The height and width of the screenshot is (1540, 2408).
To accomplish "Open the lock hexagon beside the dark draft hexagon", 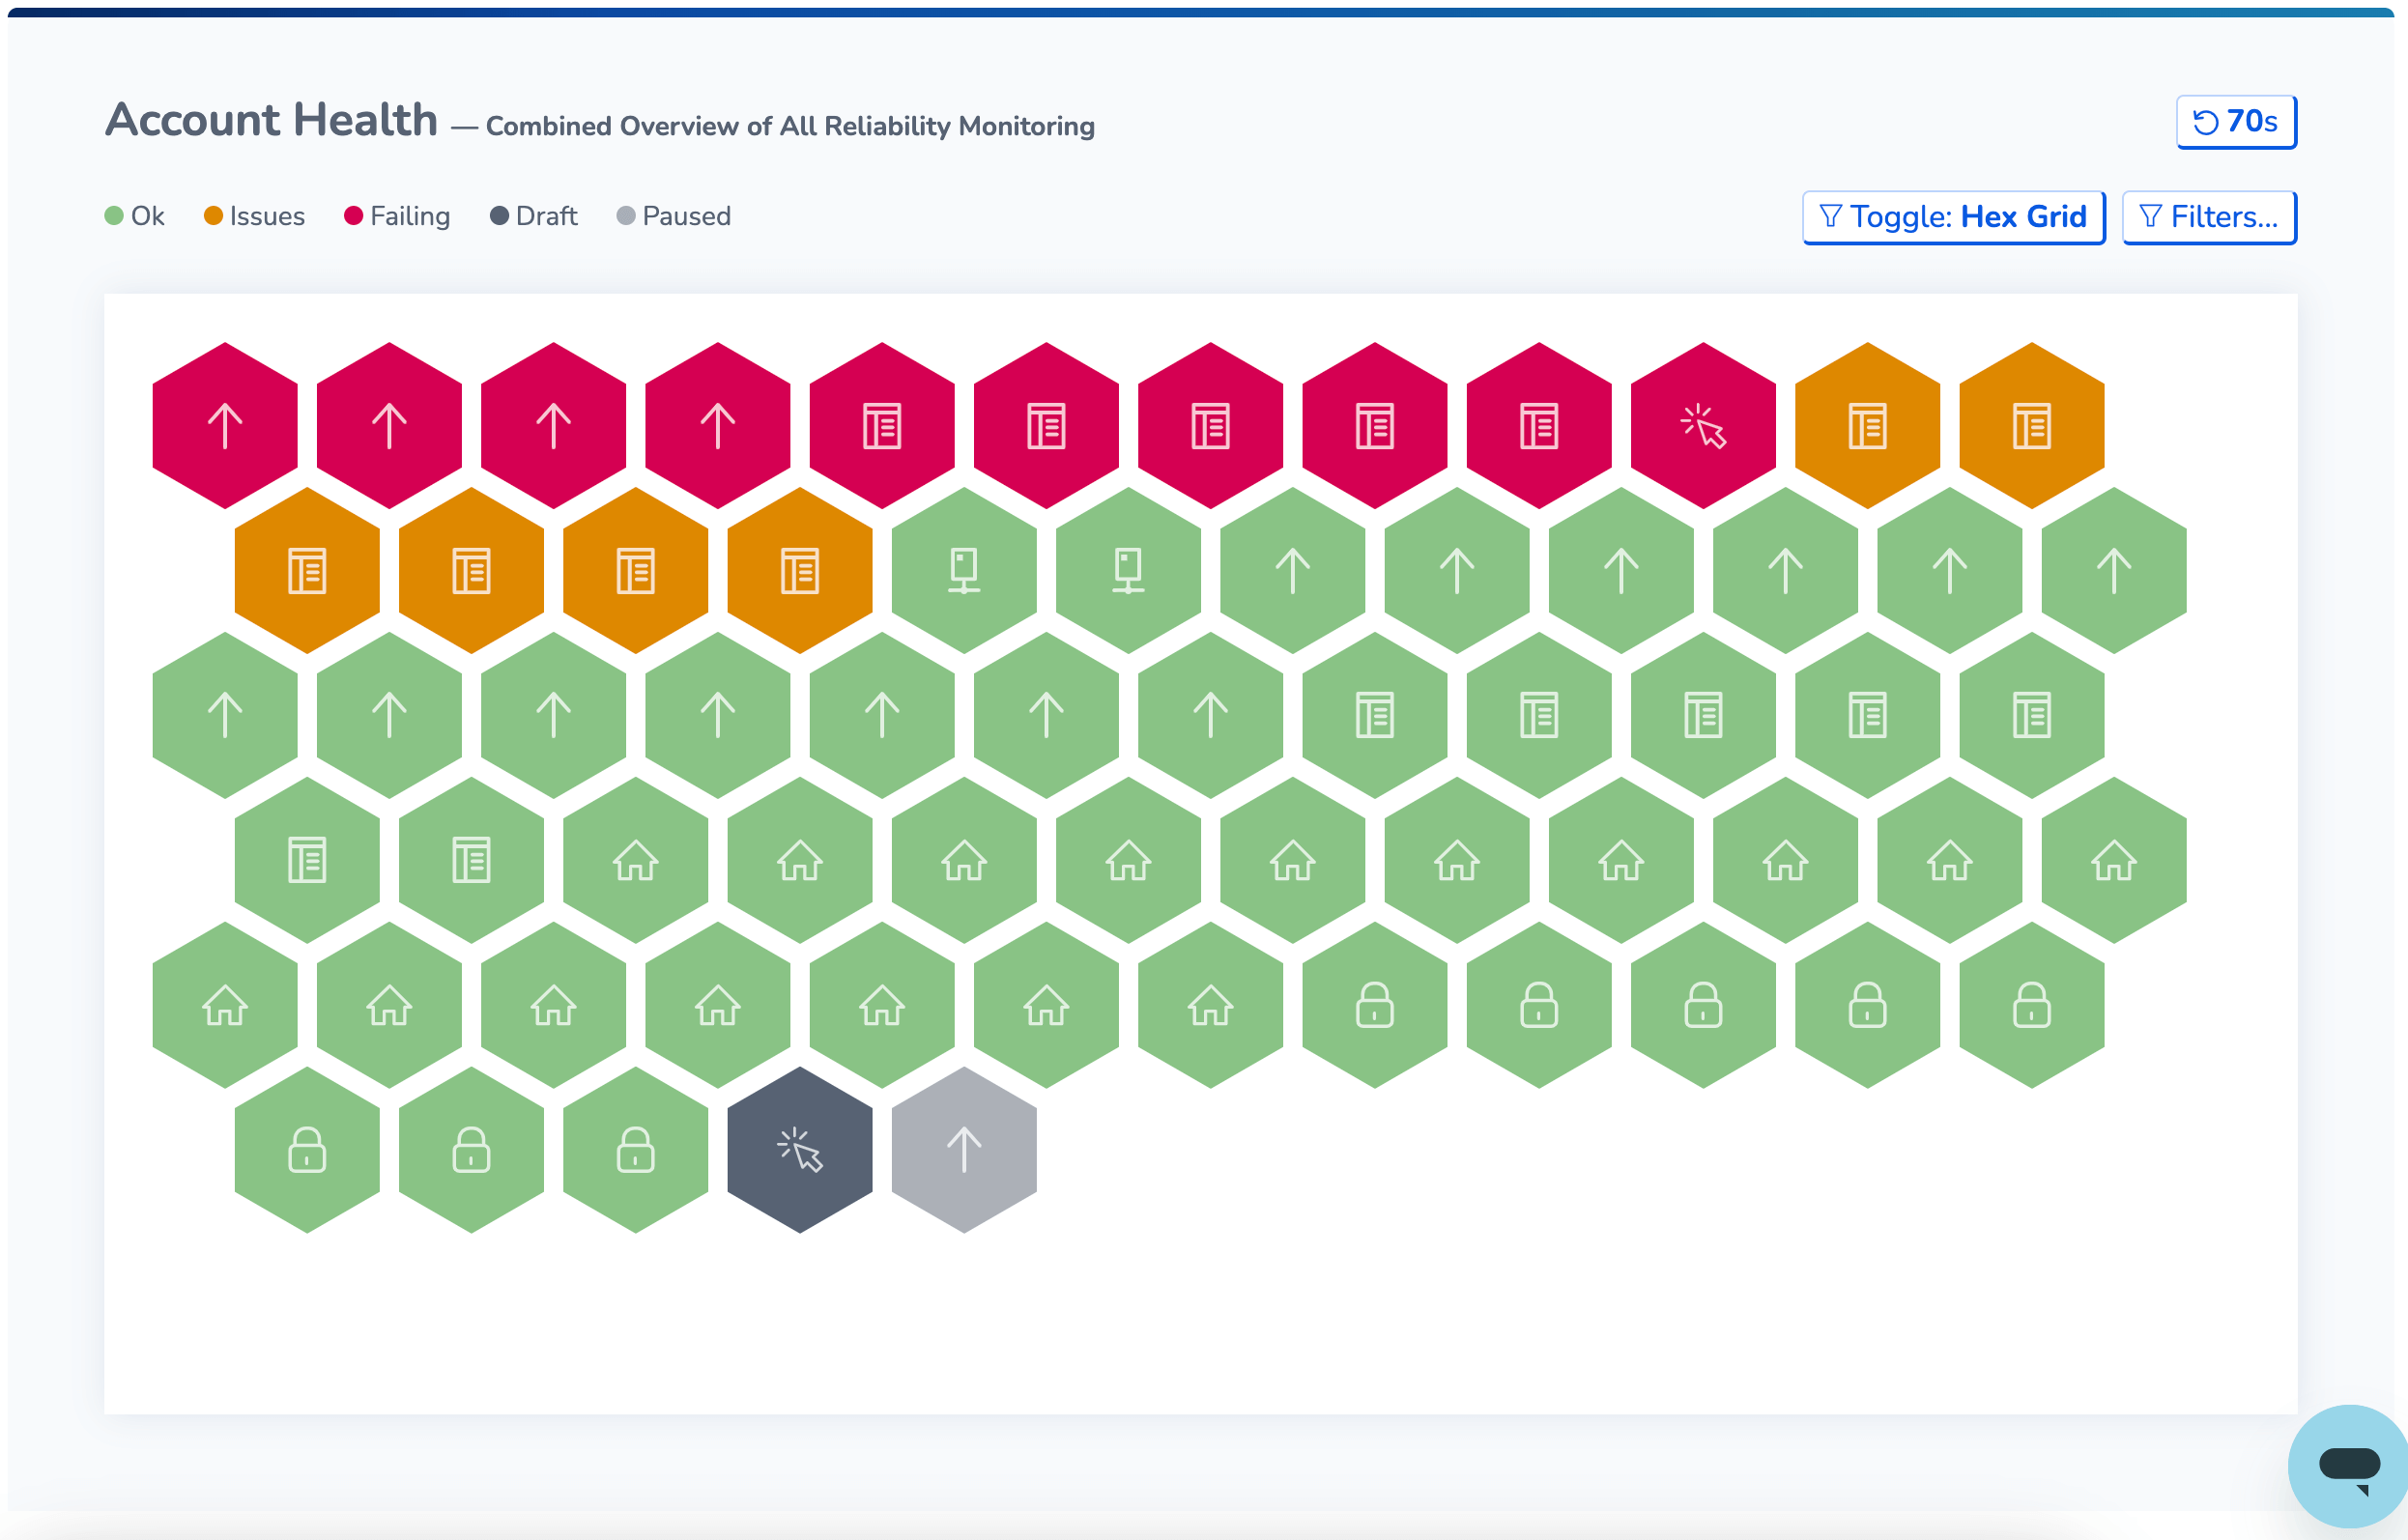I will pos(636,1150).
